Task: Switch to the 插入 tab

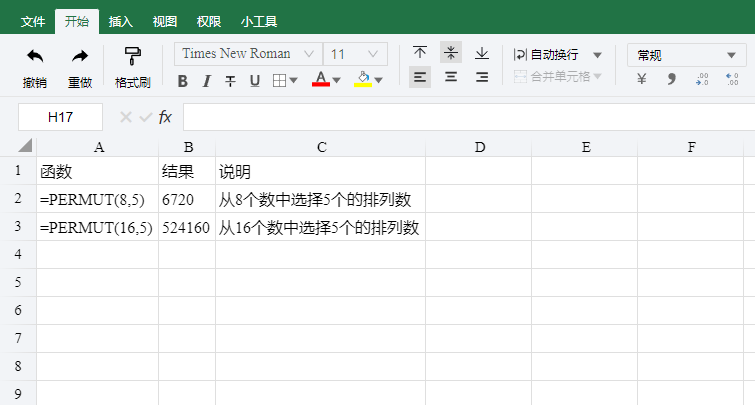Action: [120, 22]
